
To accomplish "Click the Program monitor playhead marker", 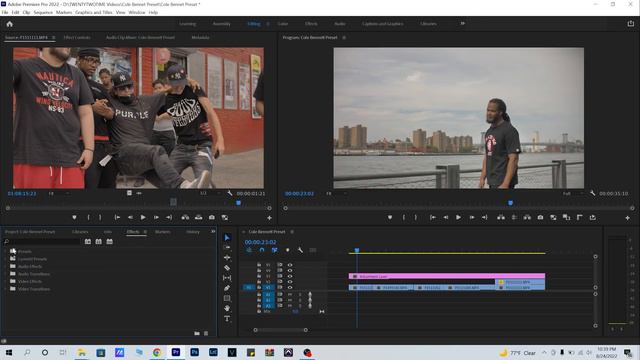I will 510,203.
